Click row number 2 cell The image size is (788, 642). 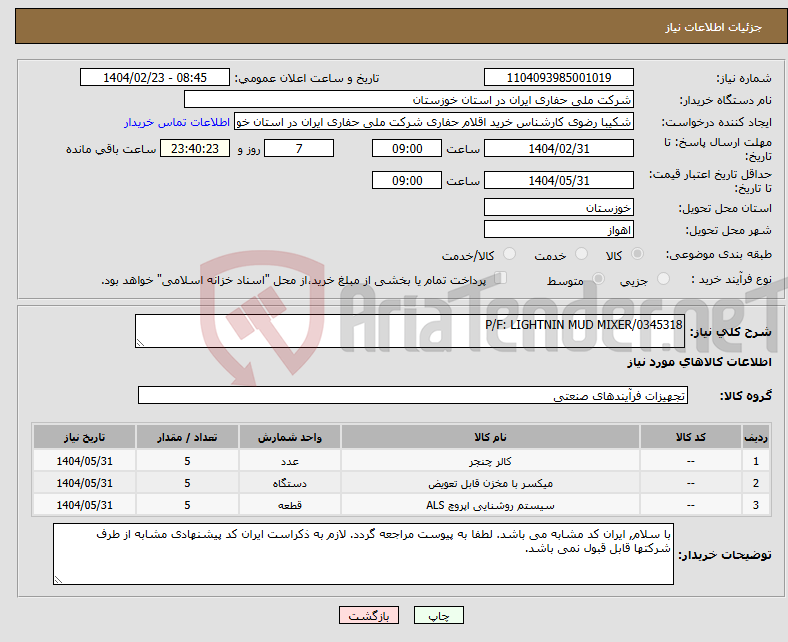click(756, 483)
